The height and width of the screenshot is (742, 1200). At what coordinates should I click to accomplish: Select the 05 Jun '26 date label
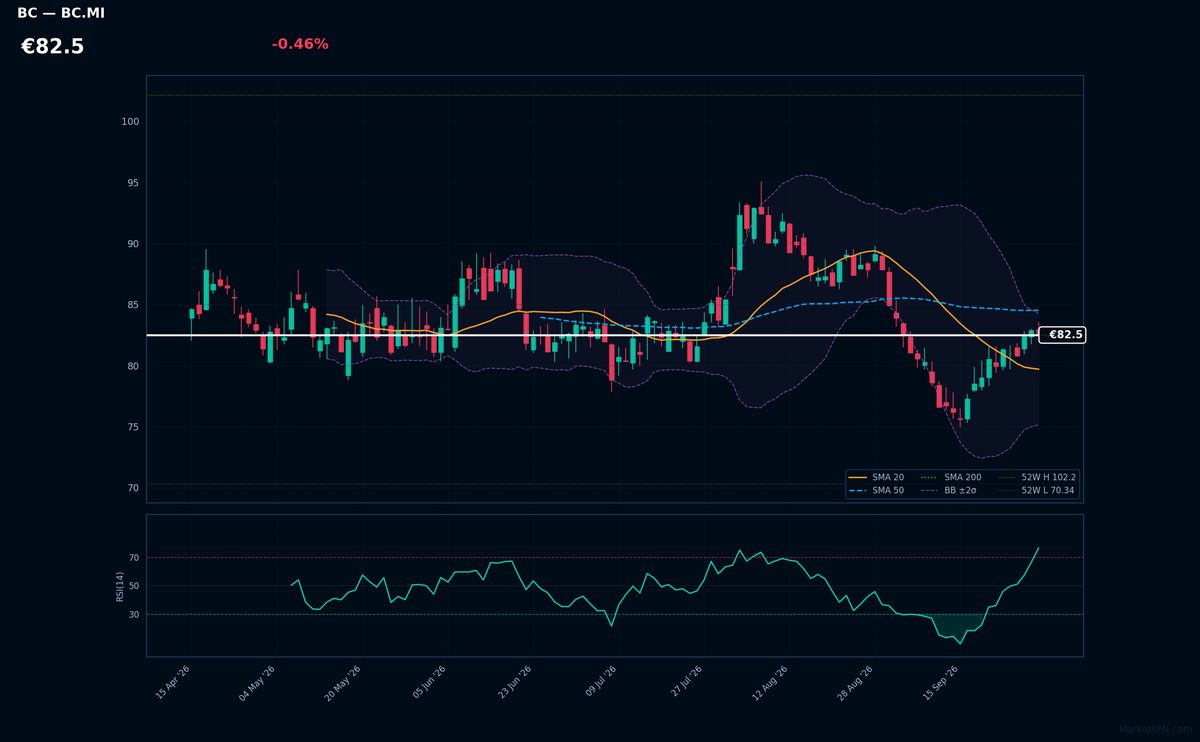(429, 683)
